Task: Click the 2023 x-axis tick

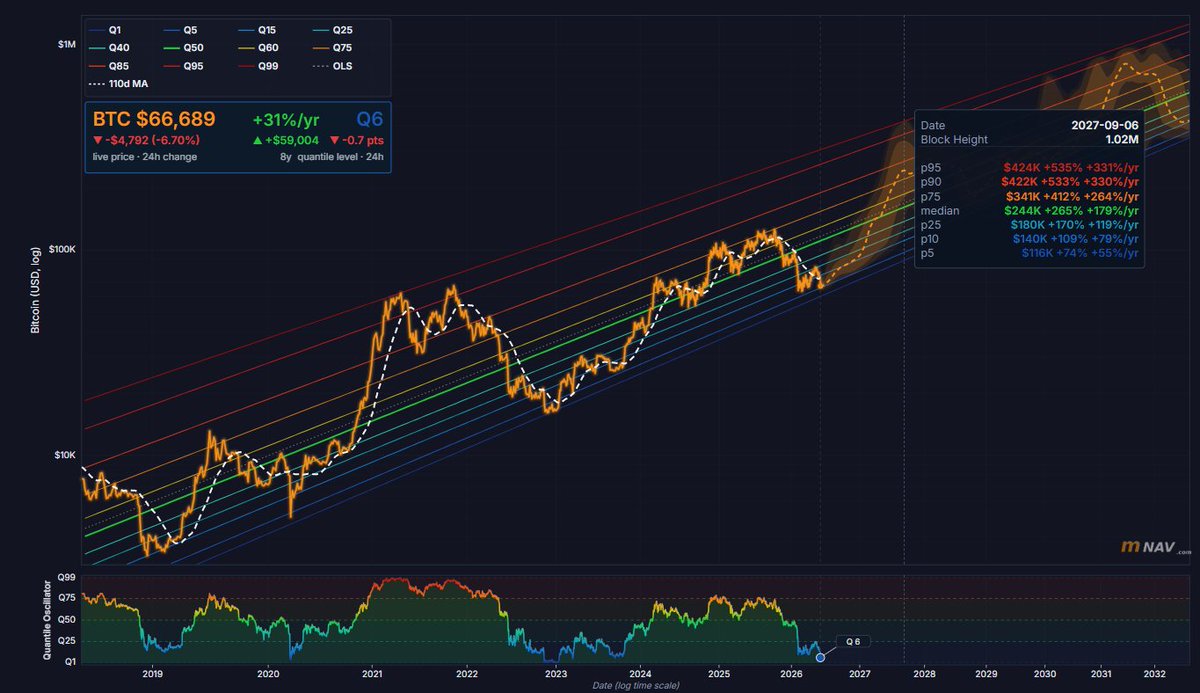Action: 556,676
